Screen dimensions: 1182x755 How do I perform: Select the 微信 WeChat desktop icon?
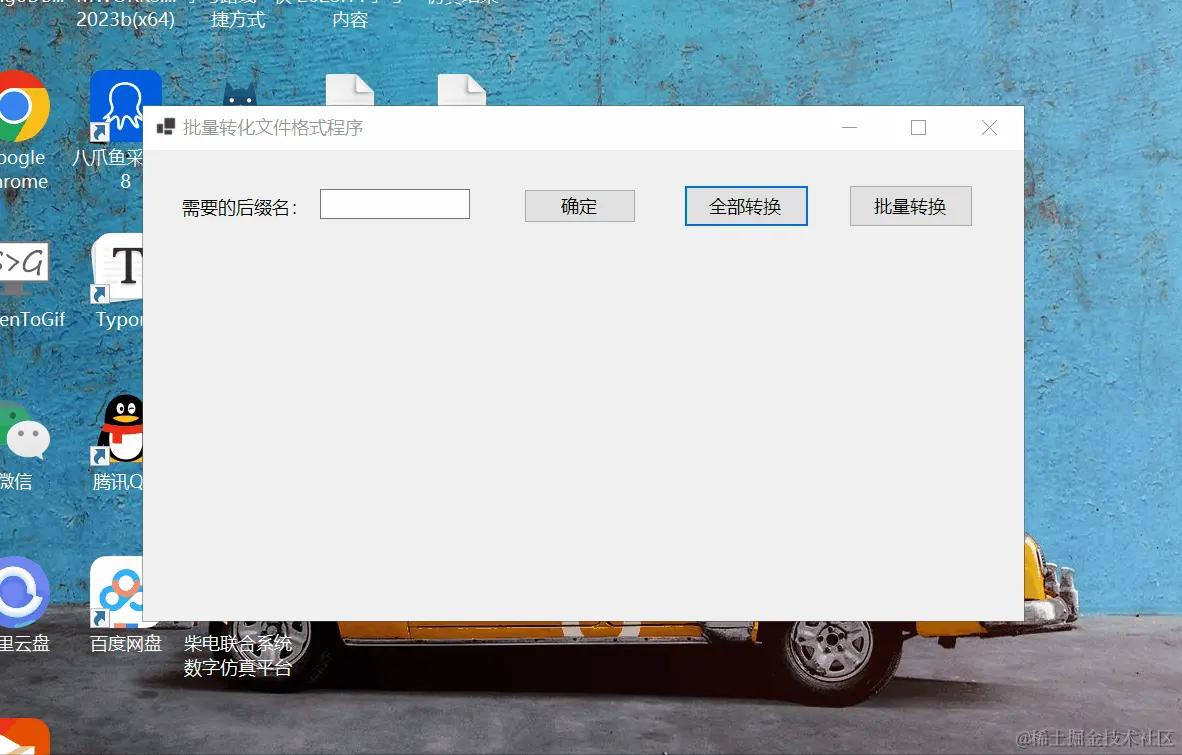[24, 431]
